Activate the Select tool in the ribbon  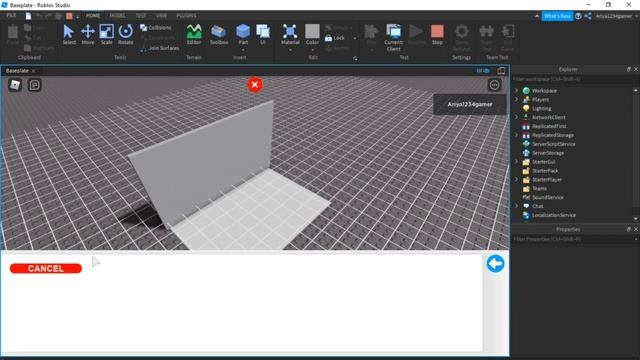click(69, 34)
